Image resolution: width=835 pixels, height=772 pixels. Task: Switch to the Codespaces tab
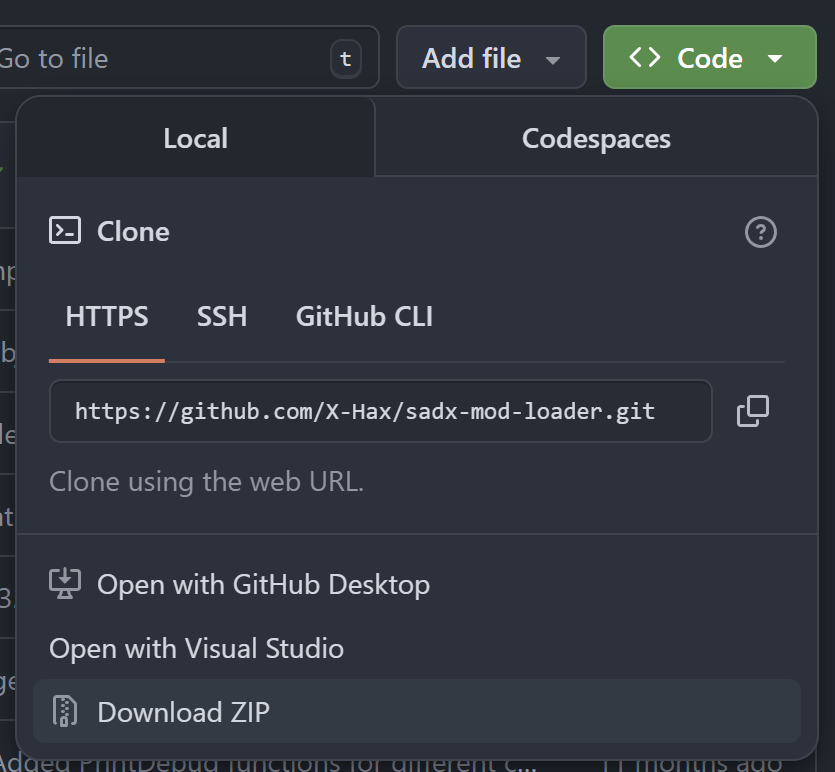tap(596, 138)
